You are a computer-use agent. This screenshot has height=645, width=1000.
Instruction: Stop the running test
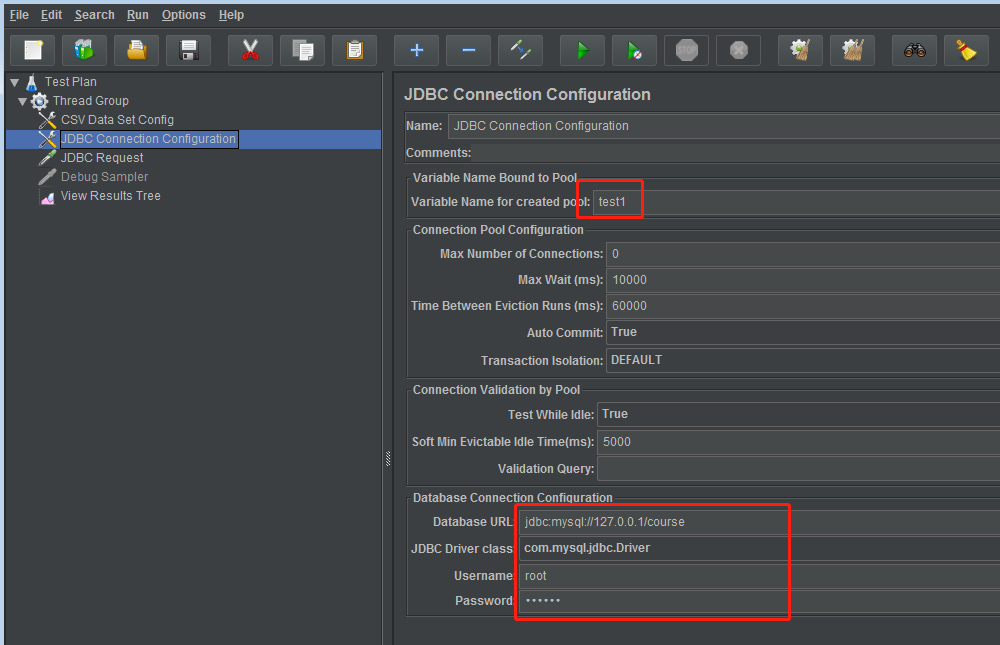pos(686,50)
